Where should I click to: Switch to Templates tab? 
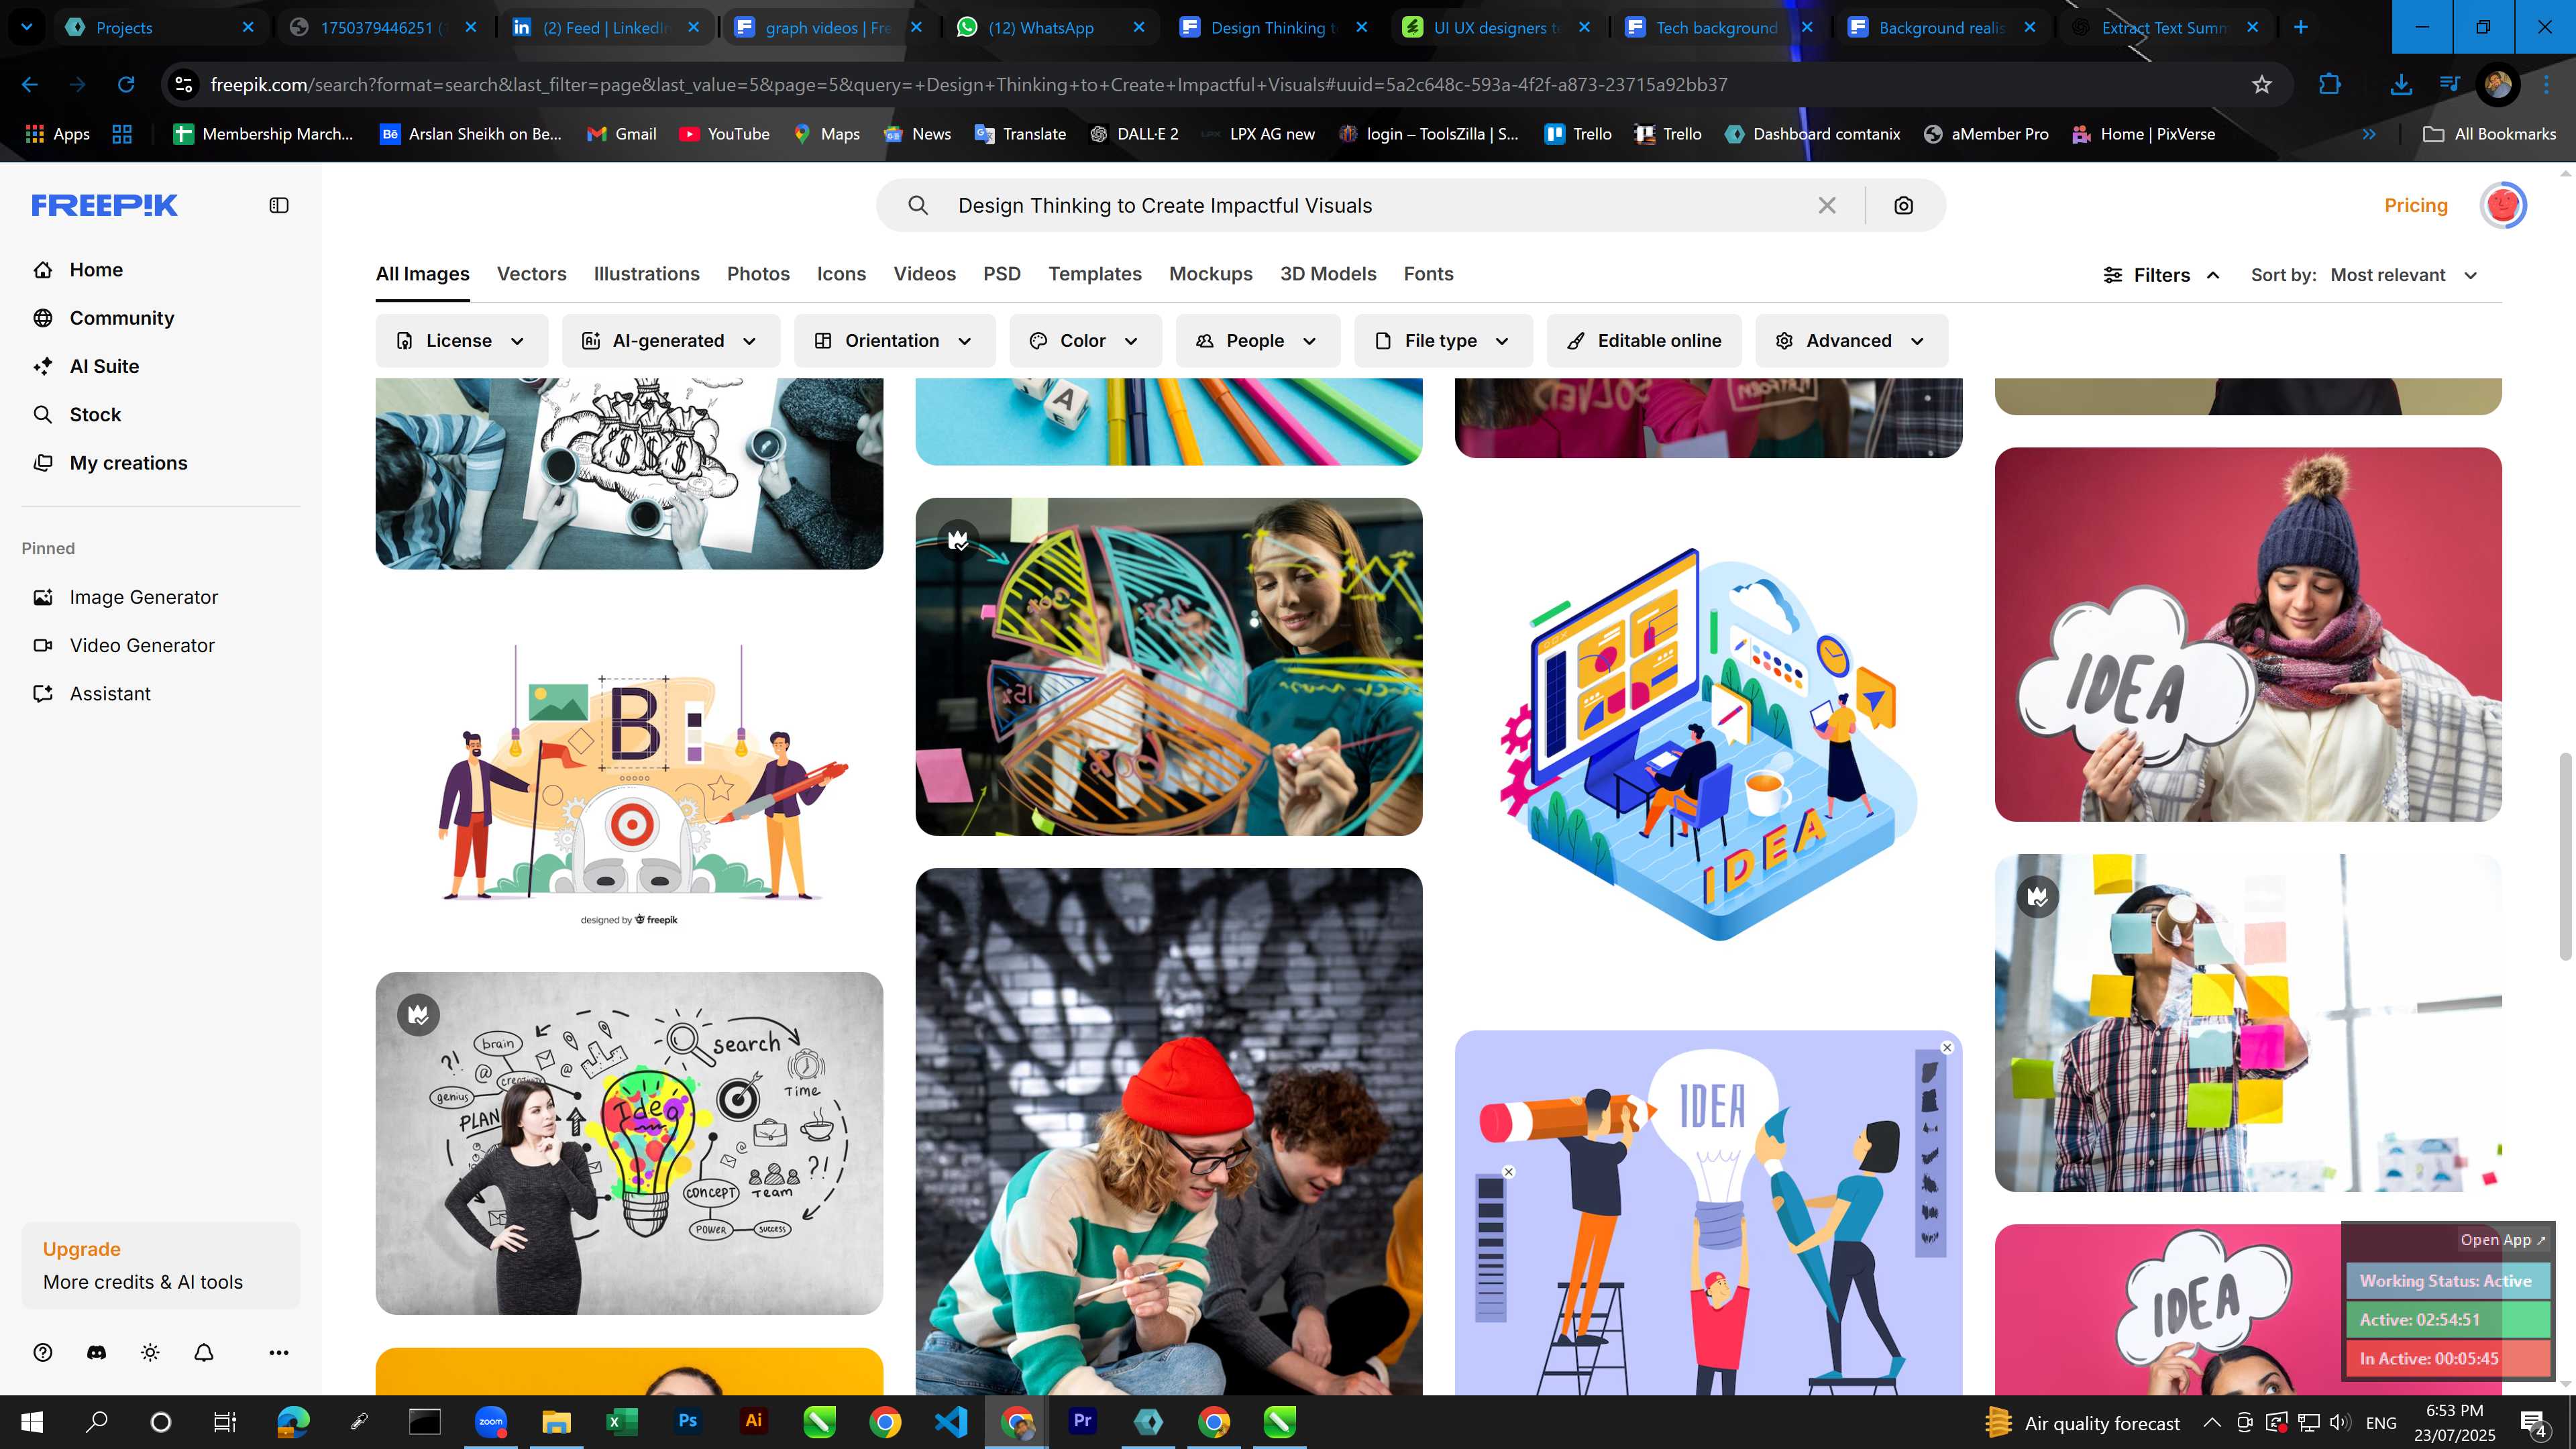(1094, 274)
